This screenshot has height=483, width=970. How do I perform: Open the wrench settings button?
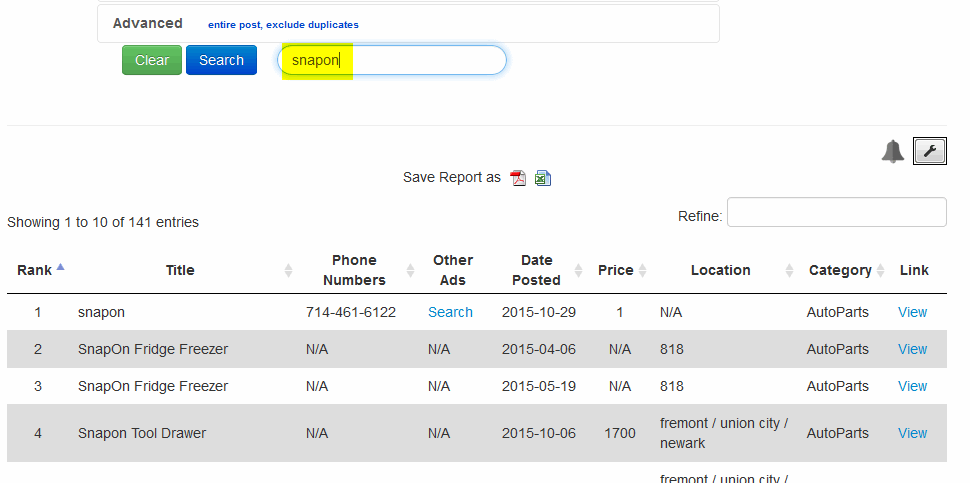(930, 151)
